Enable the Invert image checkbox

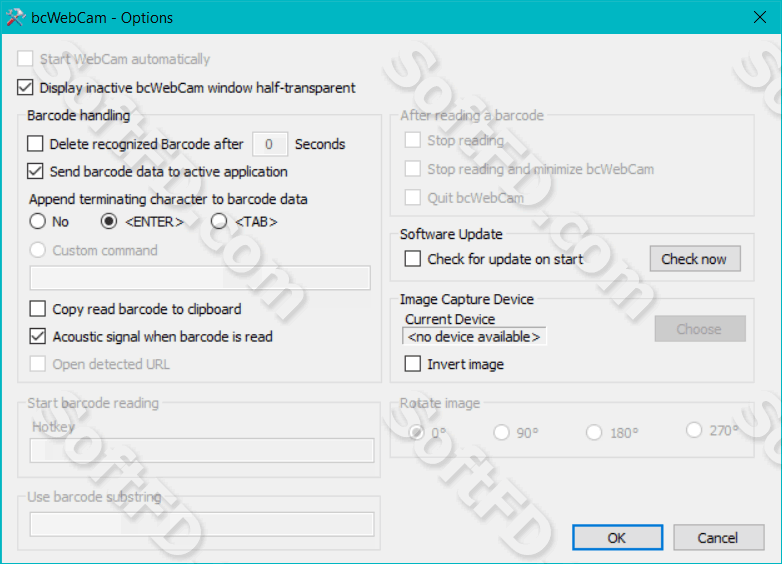click(x=412, y=364)
